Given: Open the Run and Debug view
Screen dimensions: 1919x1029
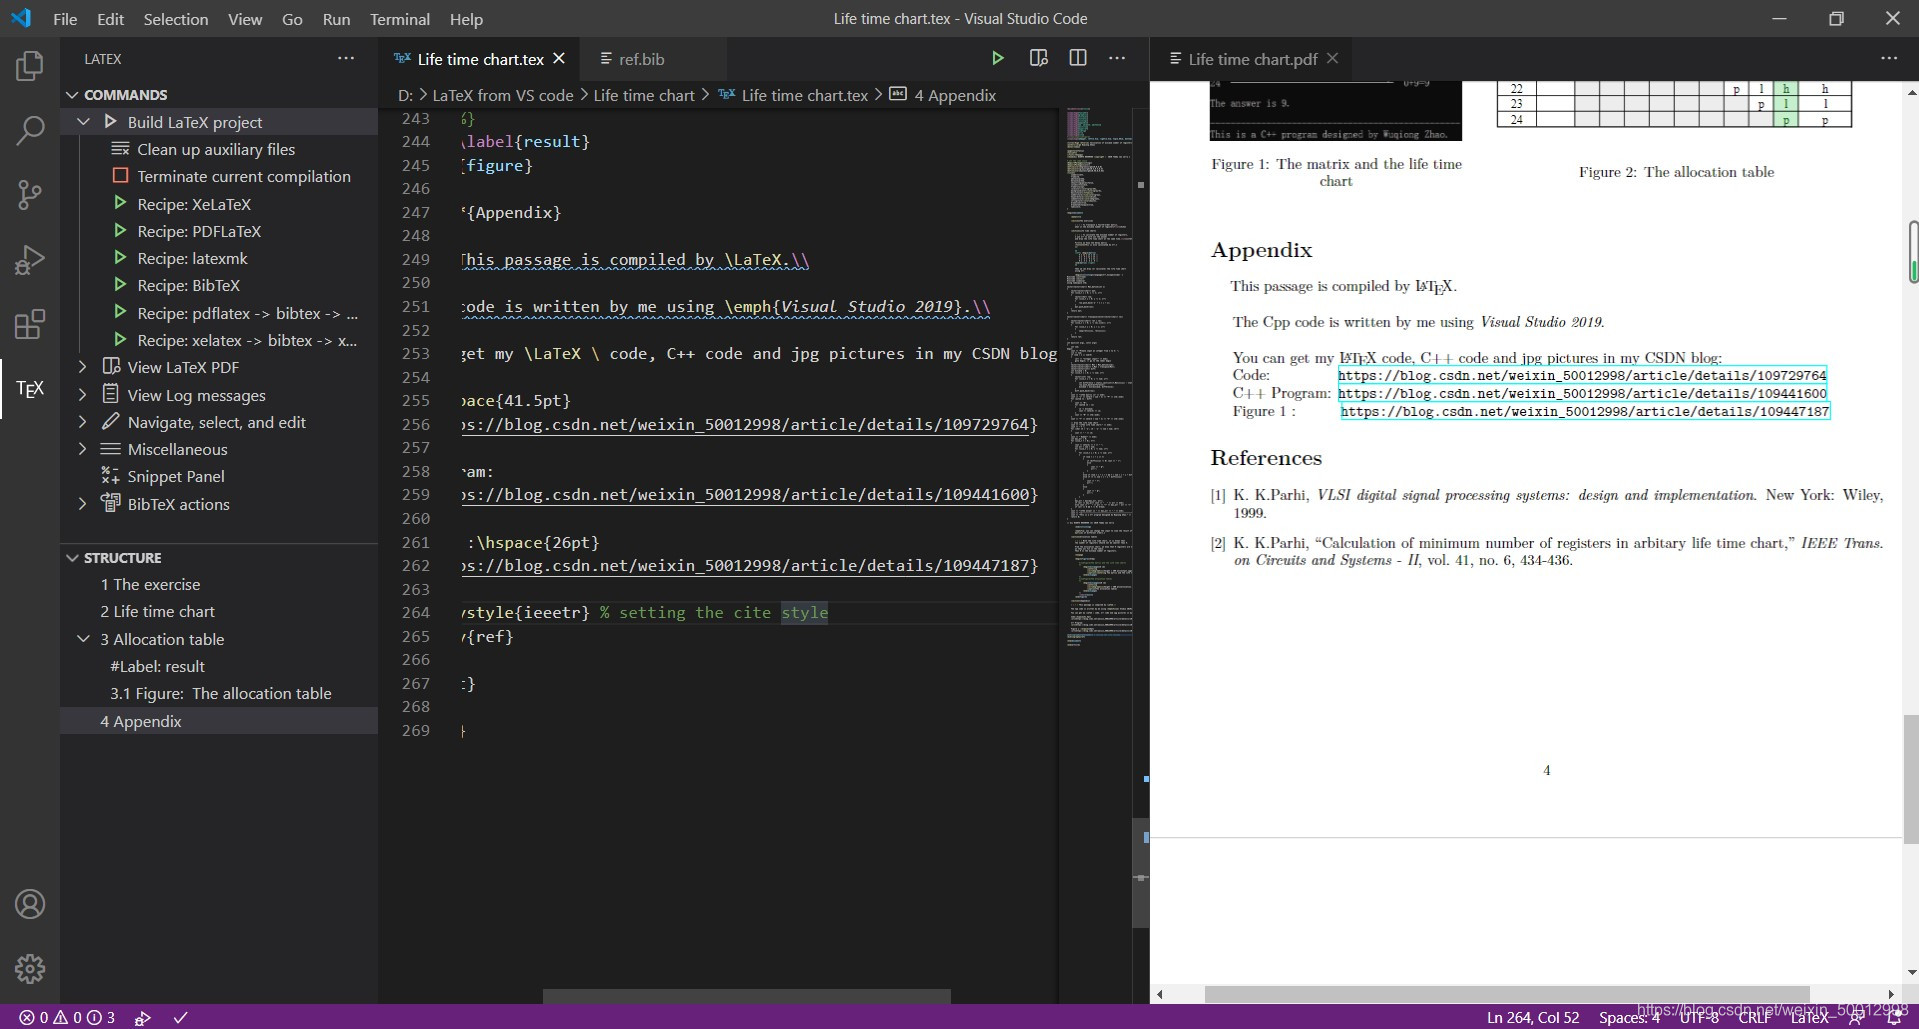Looking at the screenshot, I should (x=30, y=260).
